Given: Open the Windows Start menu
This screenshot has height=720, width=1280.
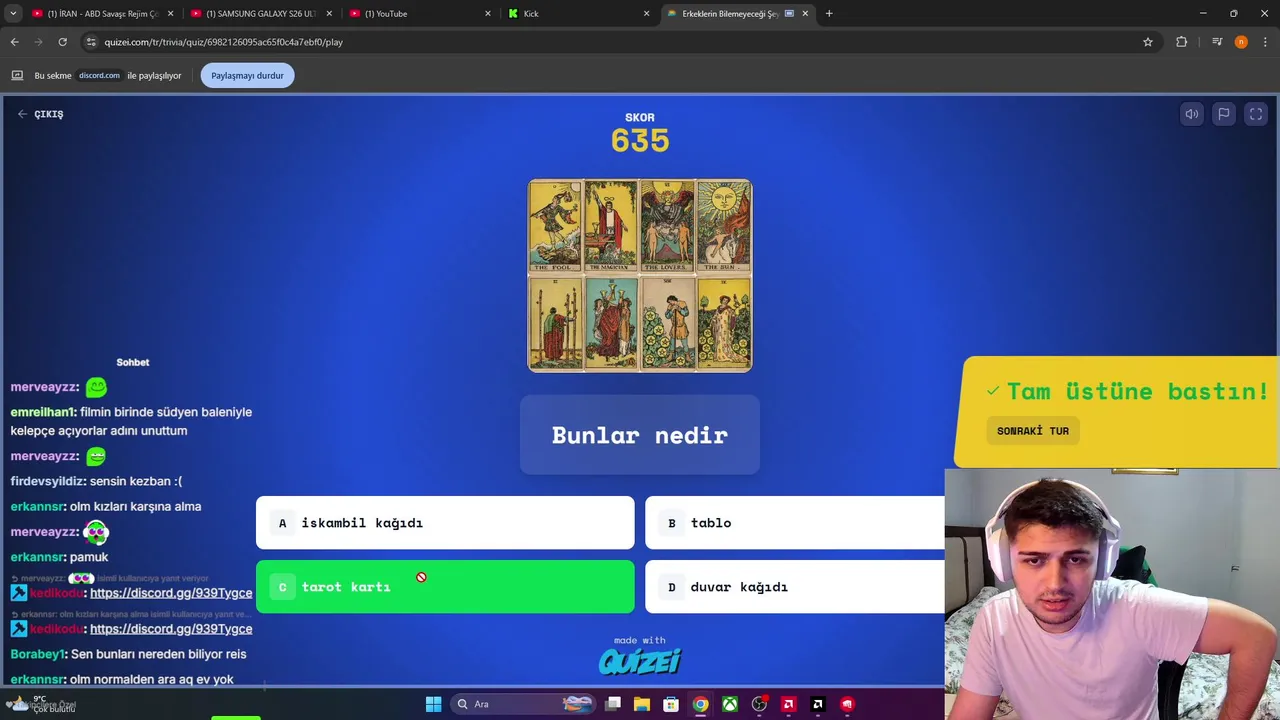Looking at the screenshot, I should pos(433,704).
